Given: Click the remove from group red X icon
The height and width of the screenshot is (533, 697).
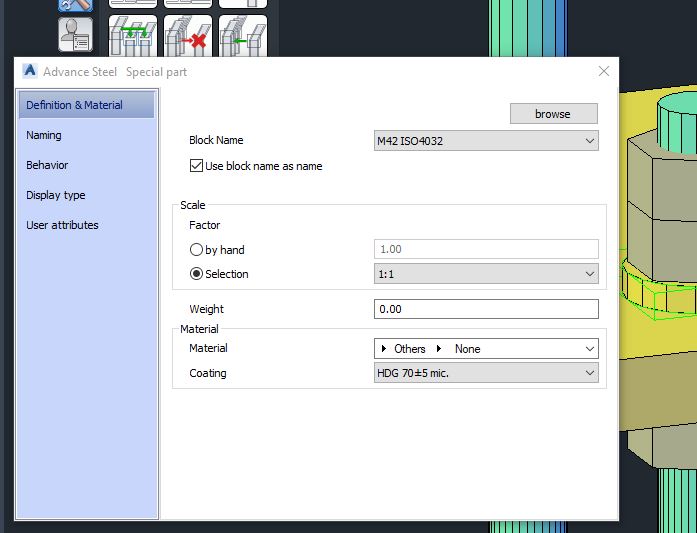Looking at the screenshot, I should [188, 36].
